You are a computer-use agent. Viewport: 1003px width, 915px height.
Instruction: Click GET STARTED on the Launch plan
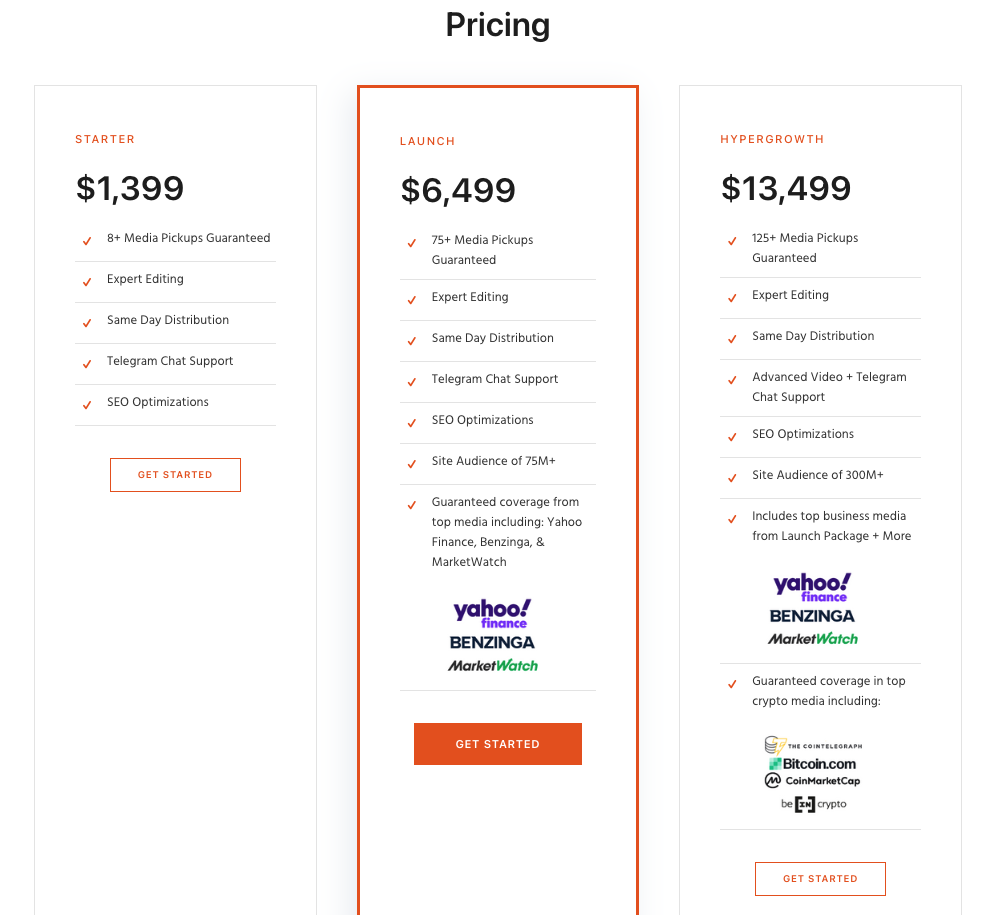tap(497, 743)
